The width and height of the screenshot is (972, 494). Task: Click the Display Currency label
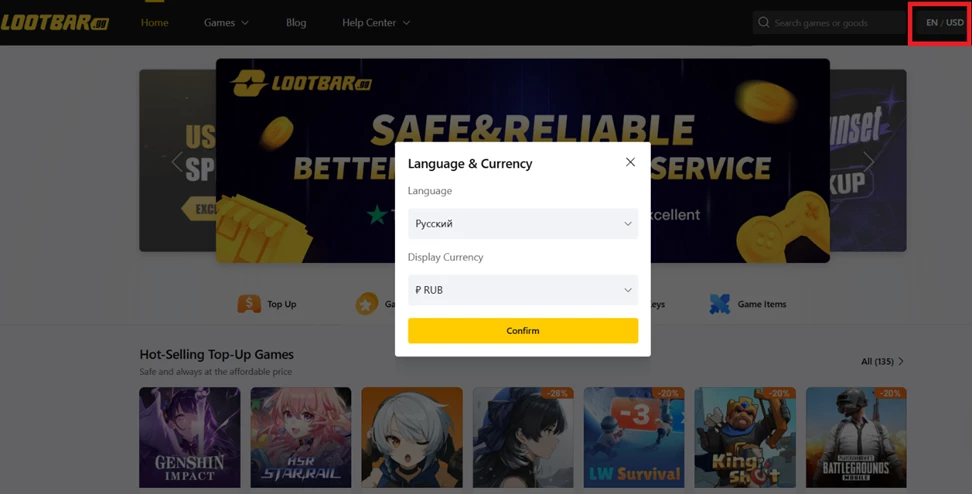445,257
